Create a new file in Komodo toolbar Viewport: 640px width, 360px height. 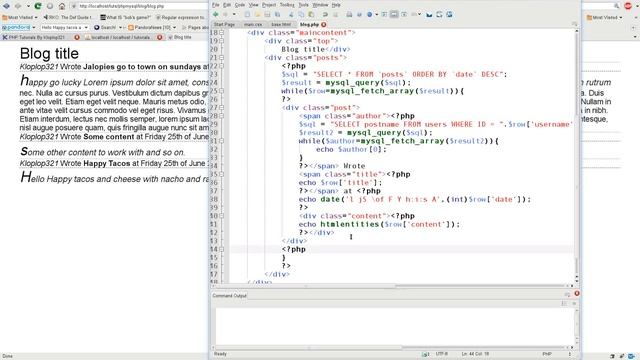click(247, 14)
